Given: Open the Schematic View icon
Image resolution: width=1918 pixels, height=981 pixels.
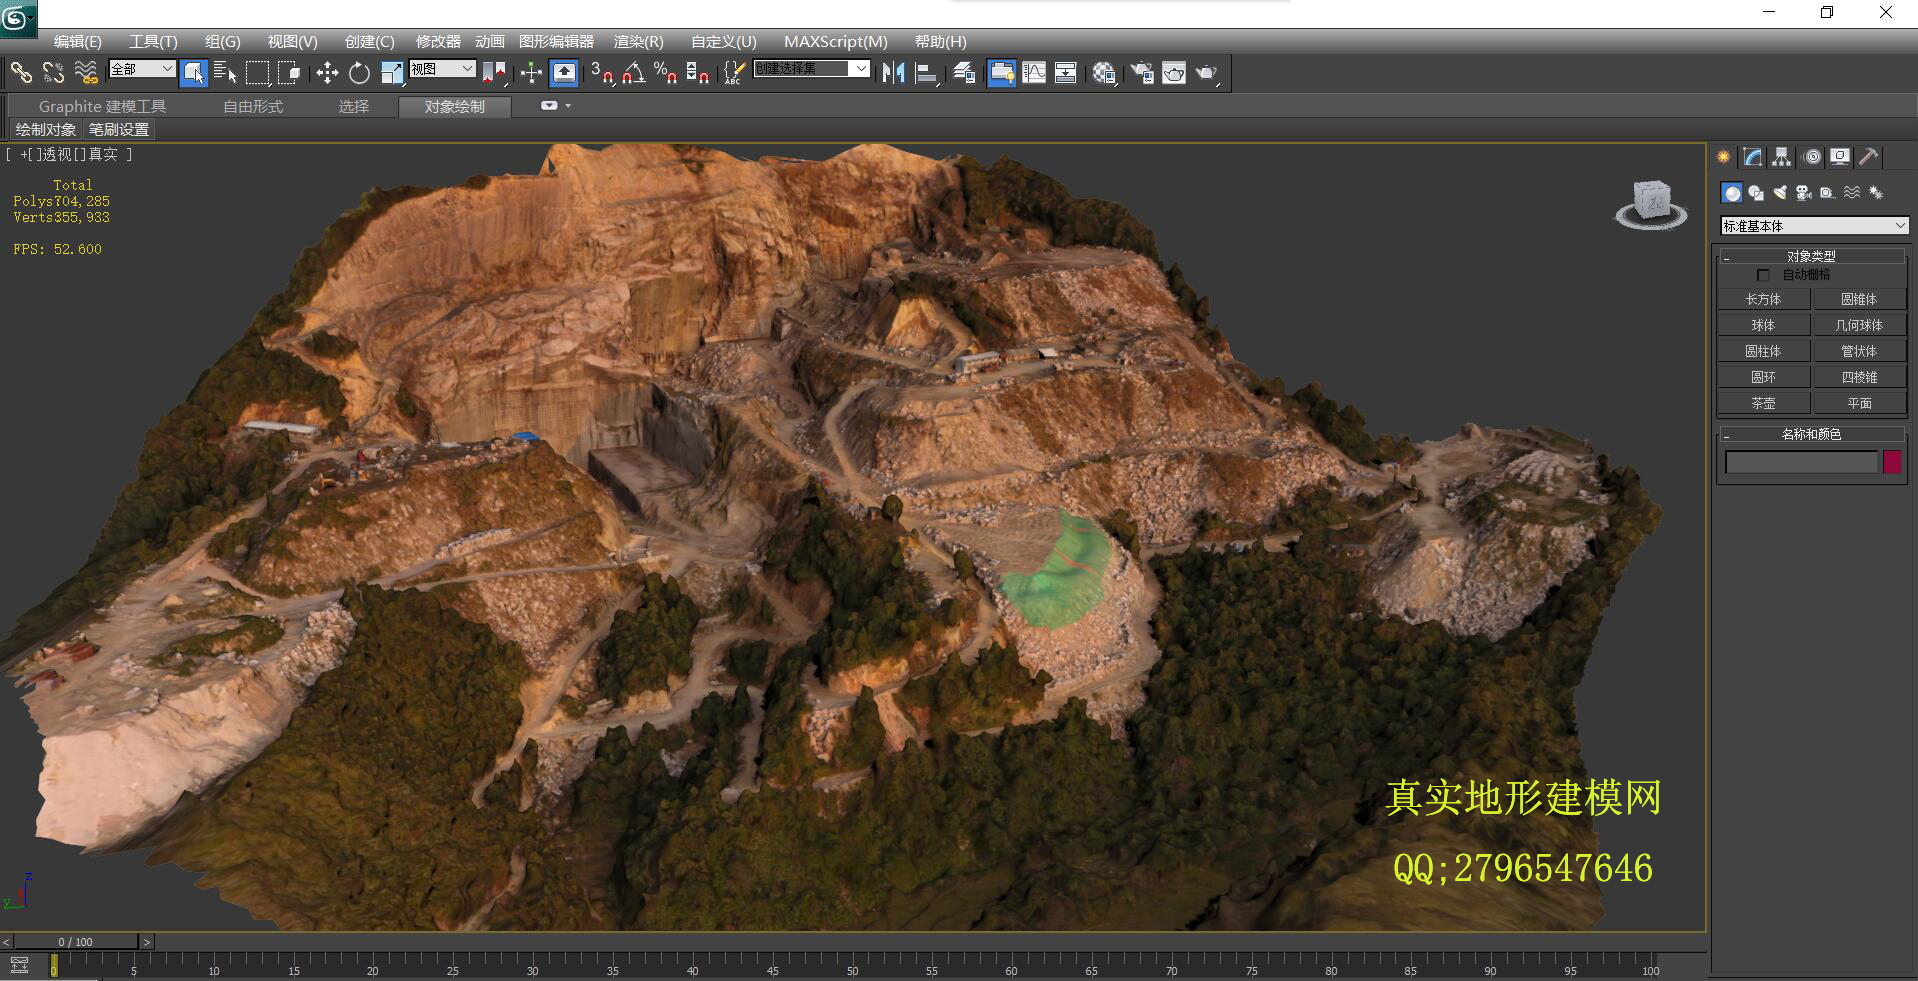Looking at the screenshot, I should [1066, 72].
